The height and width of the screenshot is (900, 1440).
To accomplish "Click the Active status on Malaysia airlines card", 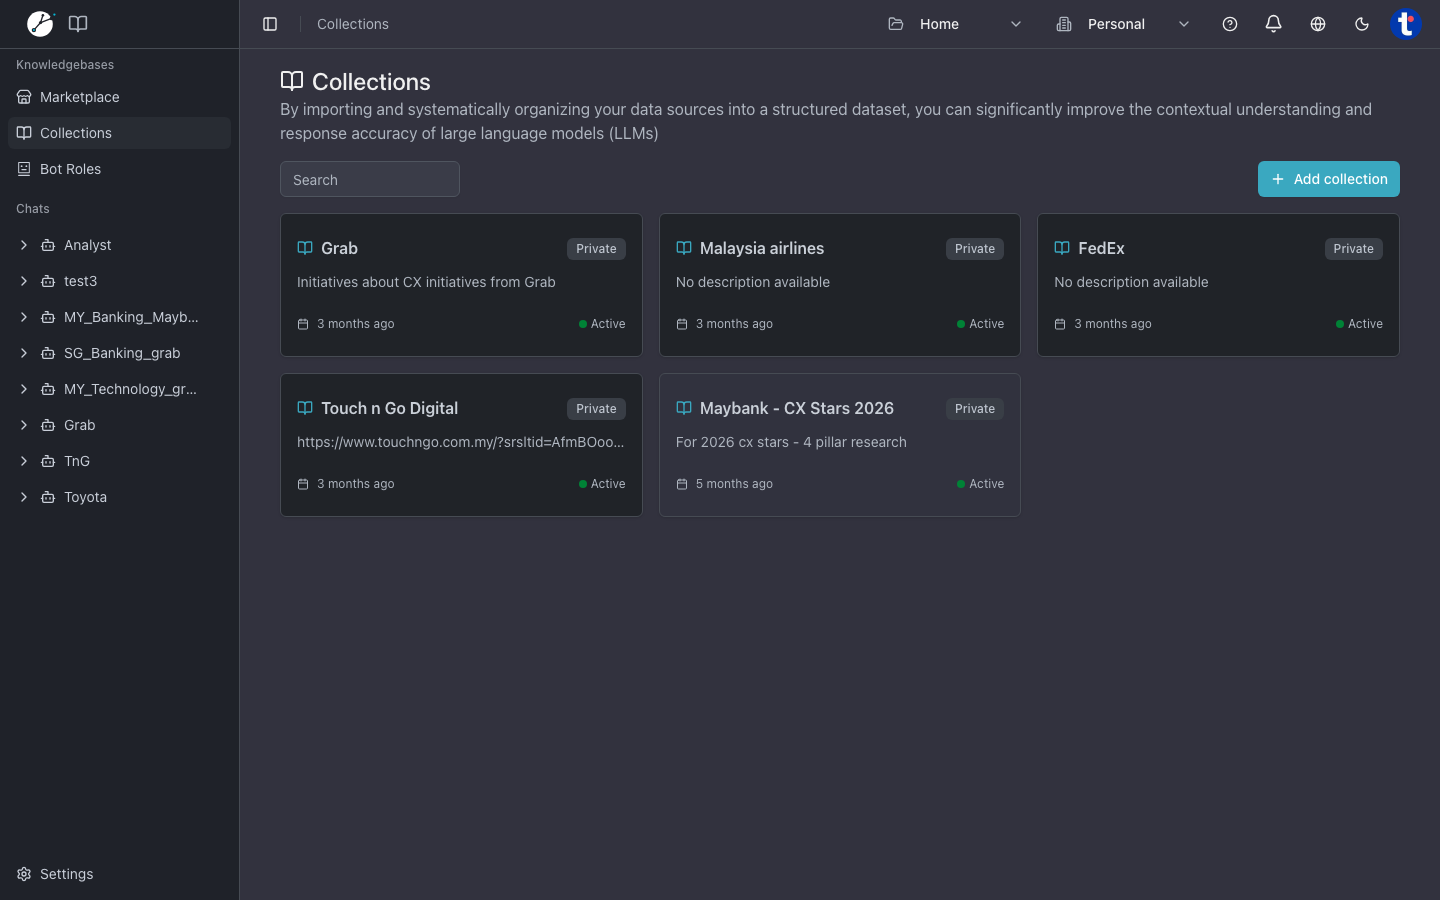I will [980, 324].
